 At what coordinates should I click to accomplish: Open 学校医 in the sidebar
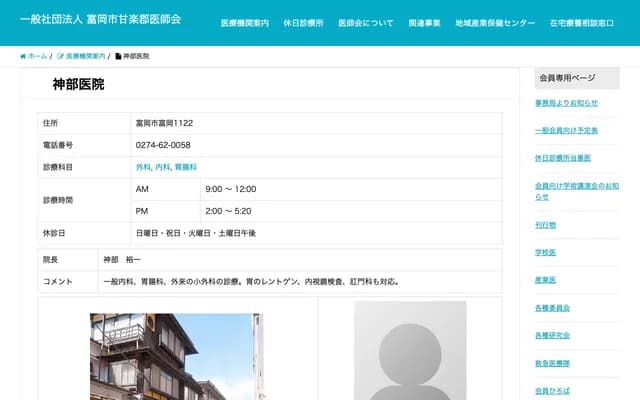pos(545,252)
